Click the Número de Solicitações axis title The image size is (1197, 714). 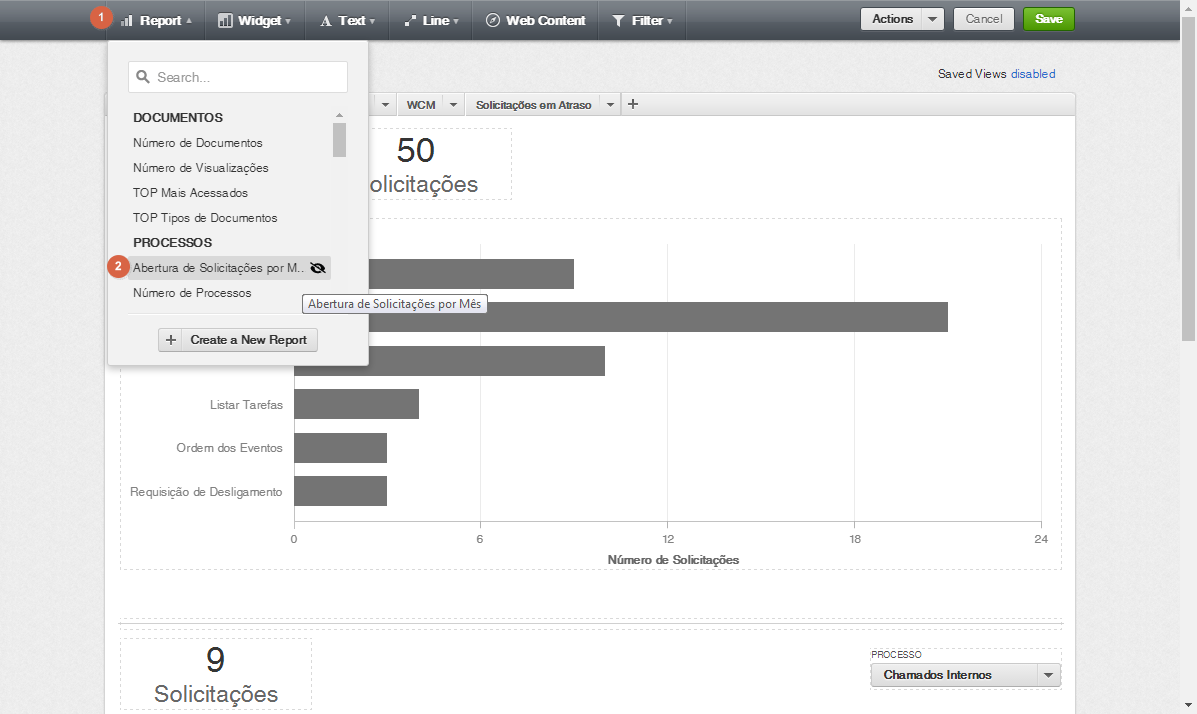click(673, 560)
